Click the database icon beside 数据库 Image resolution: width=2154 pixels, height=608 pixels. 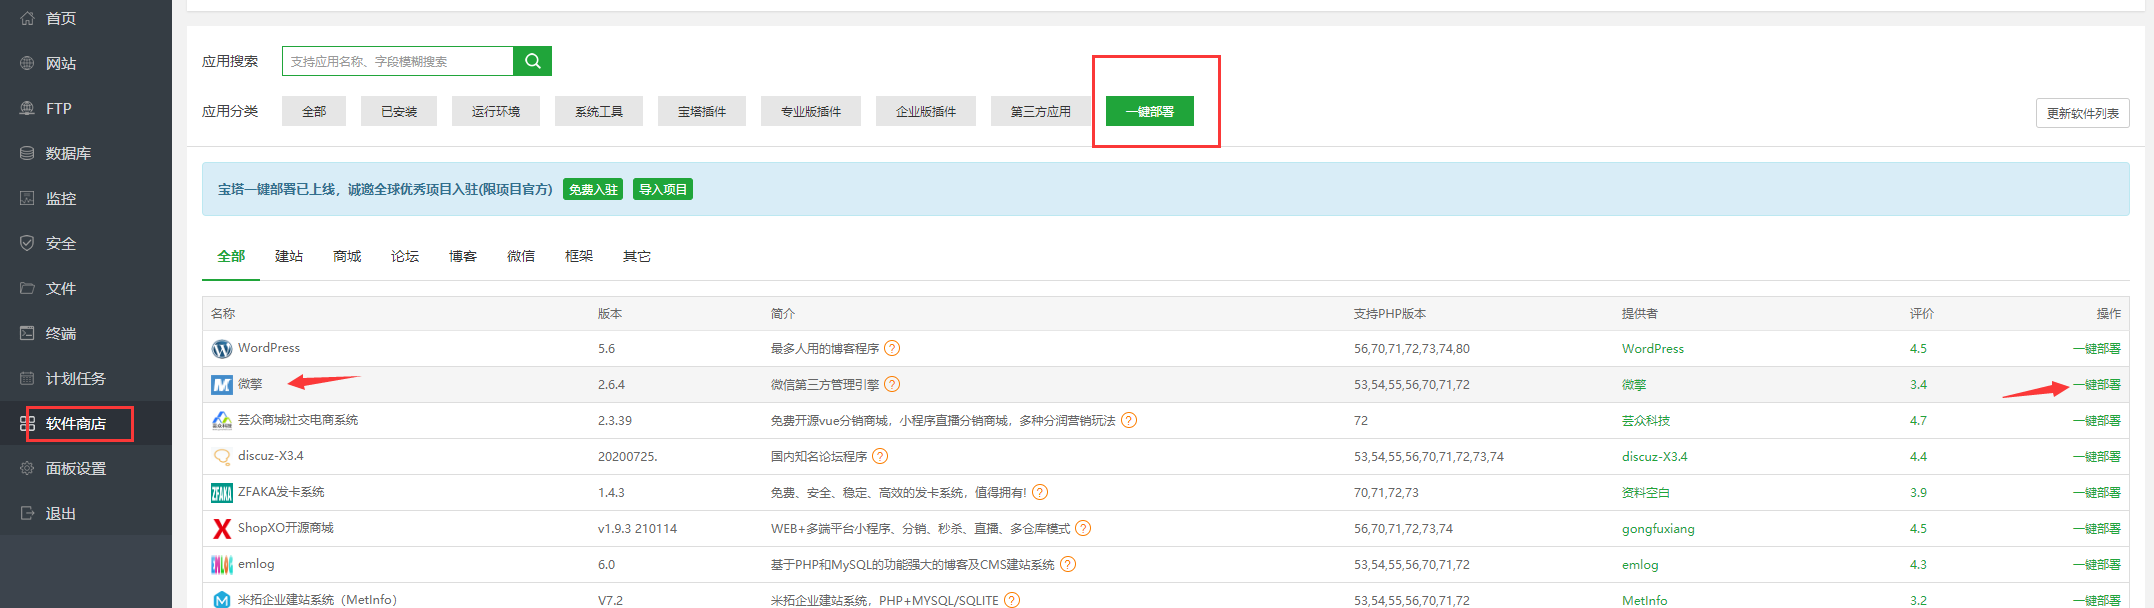click(27, 153)
